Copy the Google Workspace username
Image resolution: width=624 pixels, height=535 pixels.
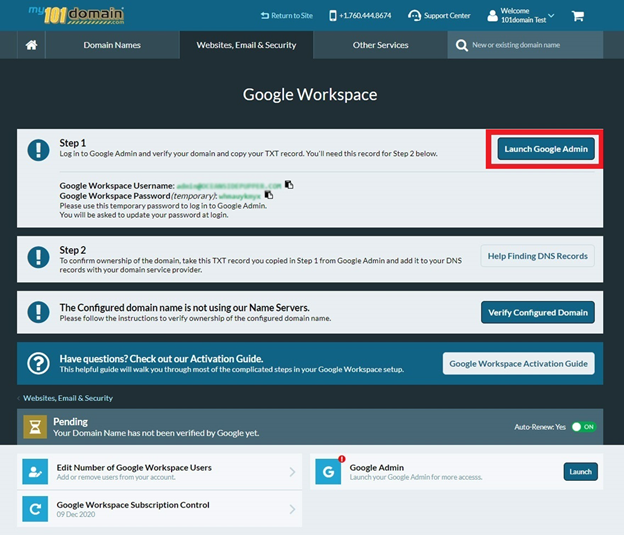pos(289,185)
